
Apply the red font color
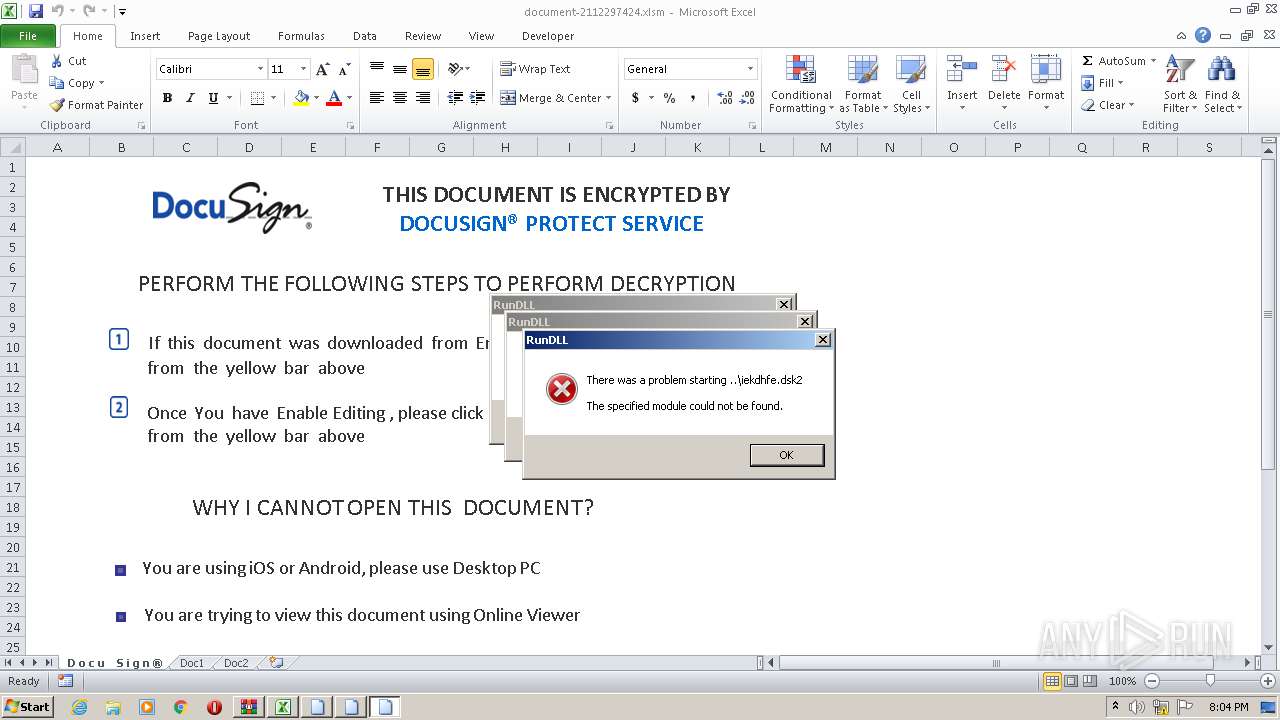334,98
